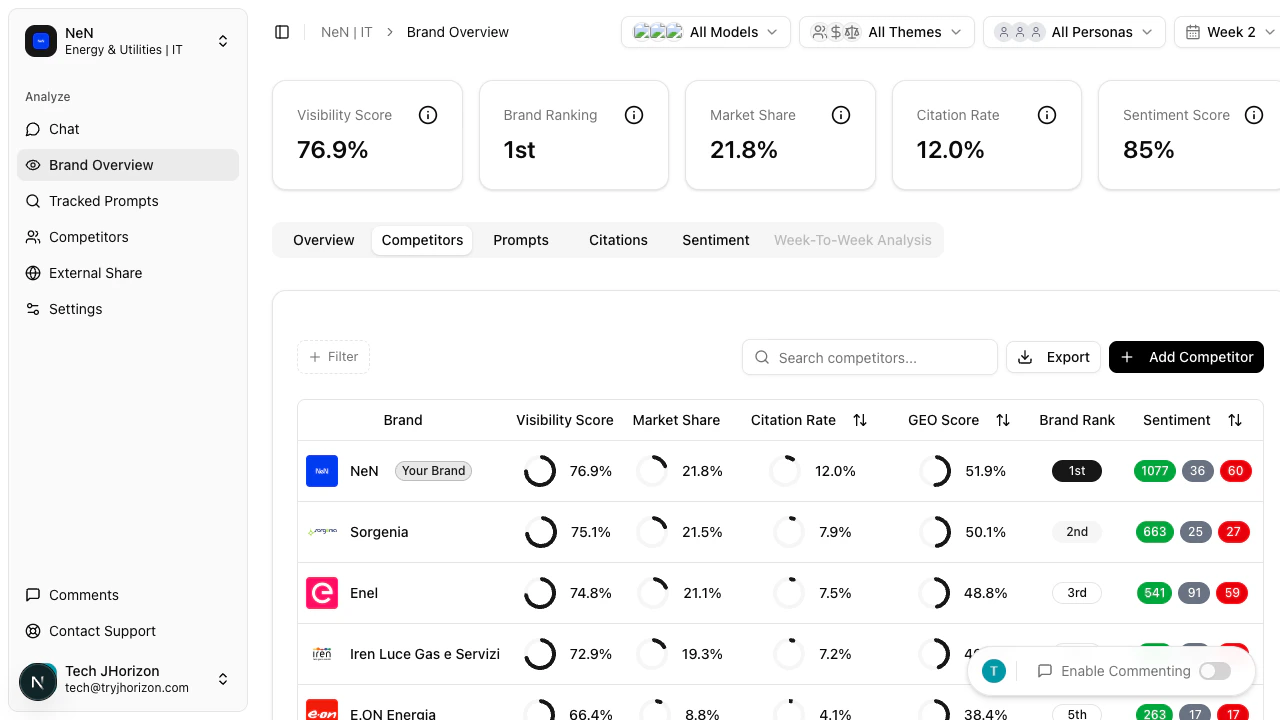Open Settings from the sidebar
The image size is (1280, 720).
tap(76, 309)
